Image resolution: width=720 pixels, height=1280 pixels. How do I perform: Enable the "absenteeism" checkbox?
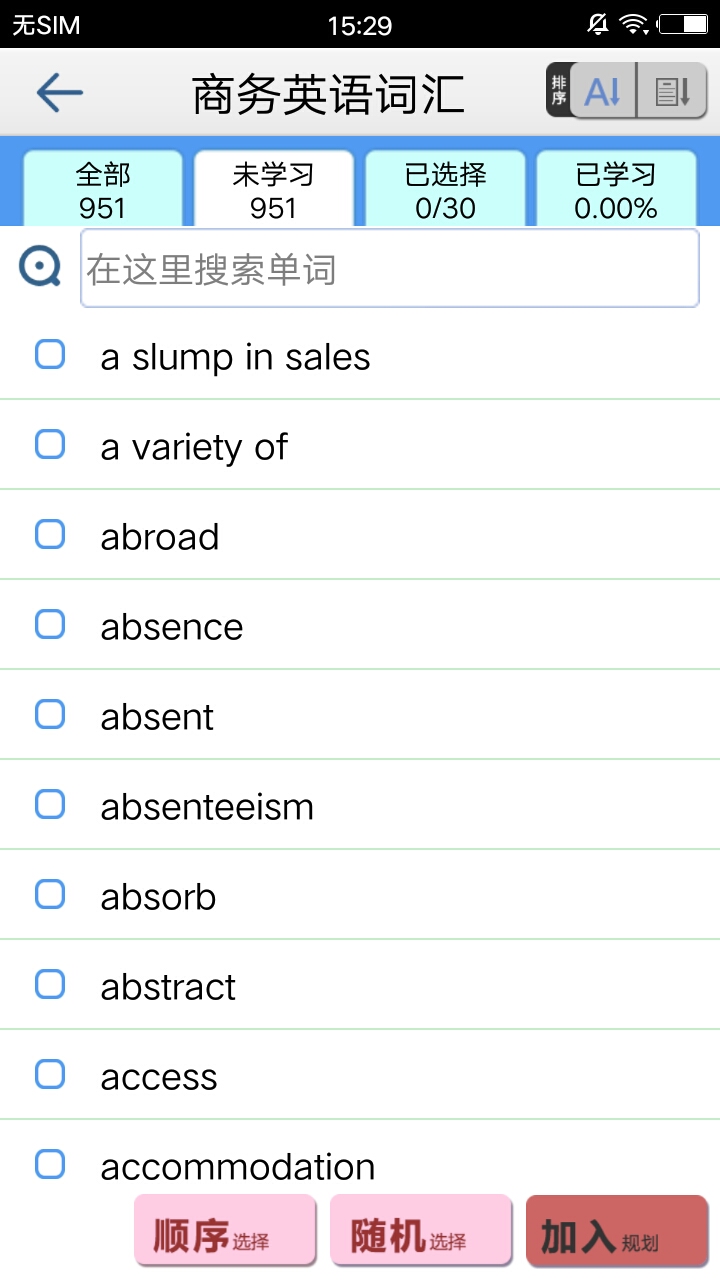[50, 804]
